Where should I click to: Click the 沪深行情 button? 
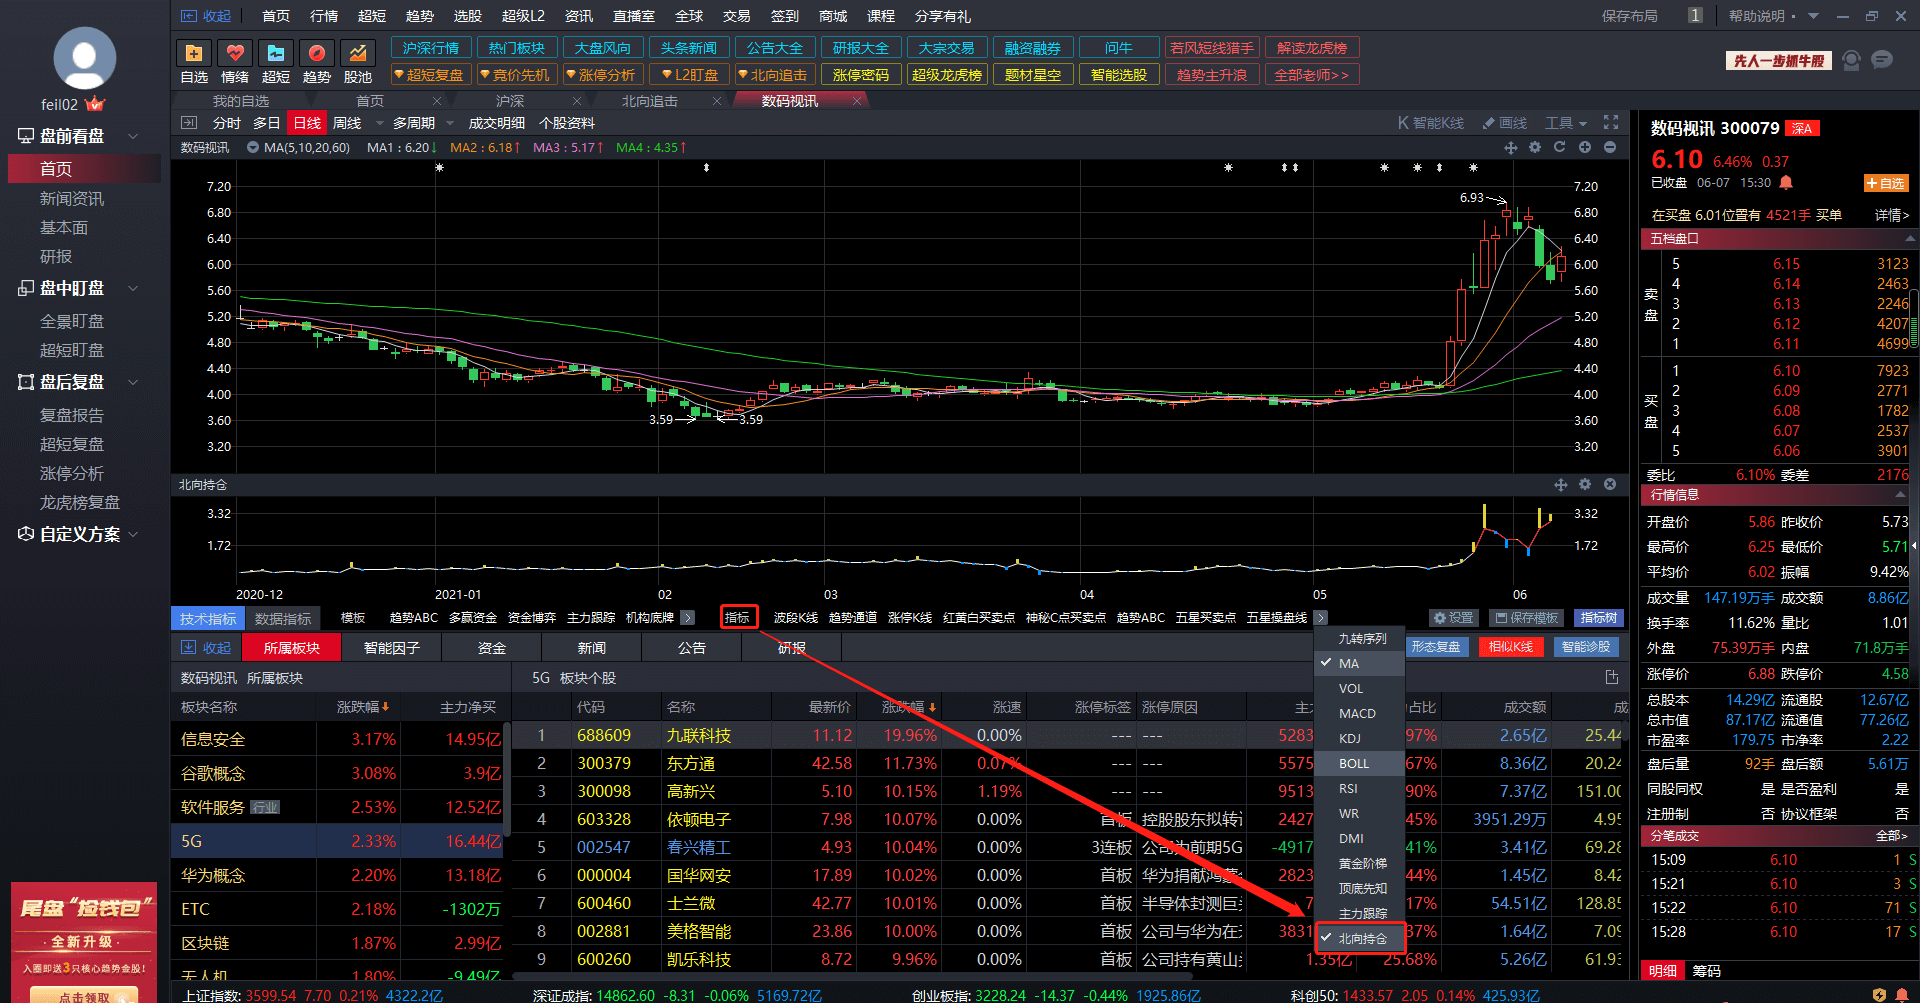tap(430, 48)
